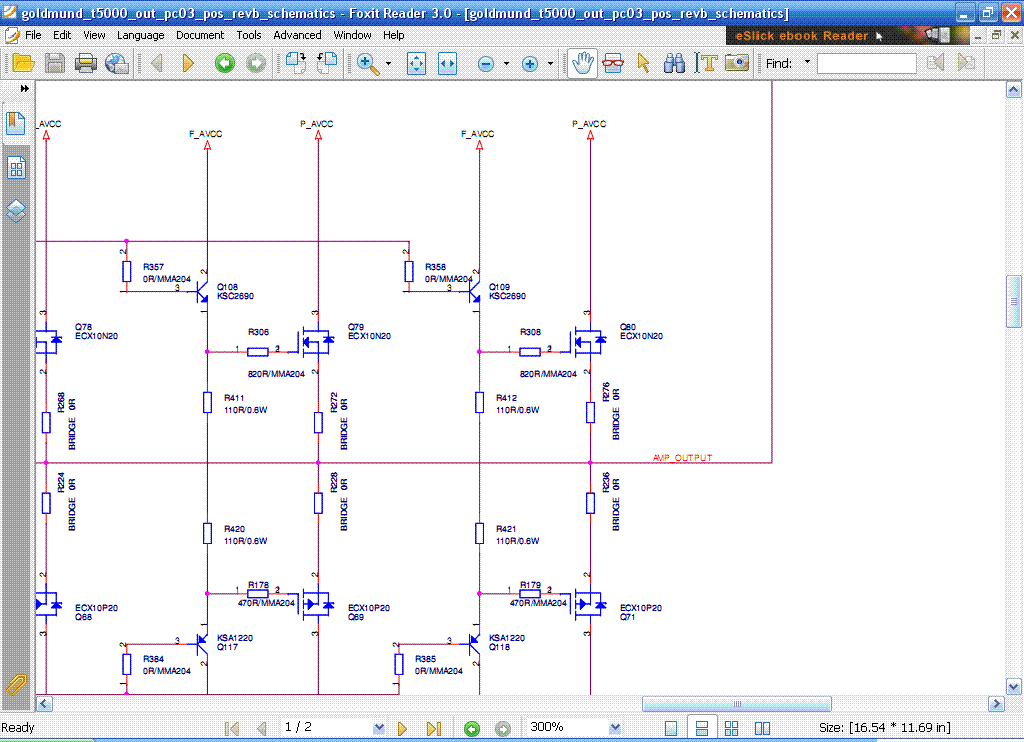Rotate page counterclockwise icon

(327, 63)
